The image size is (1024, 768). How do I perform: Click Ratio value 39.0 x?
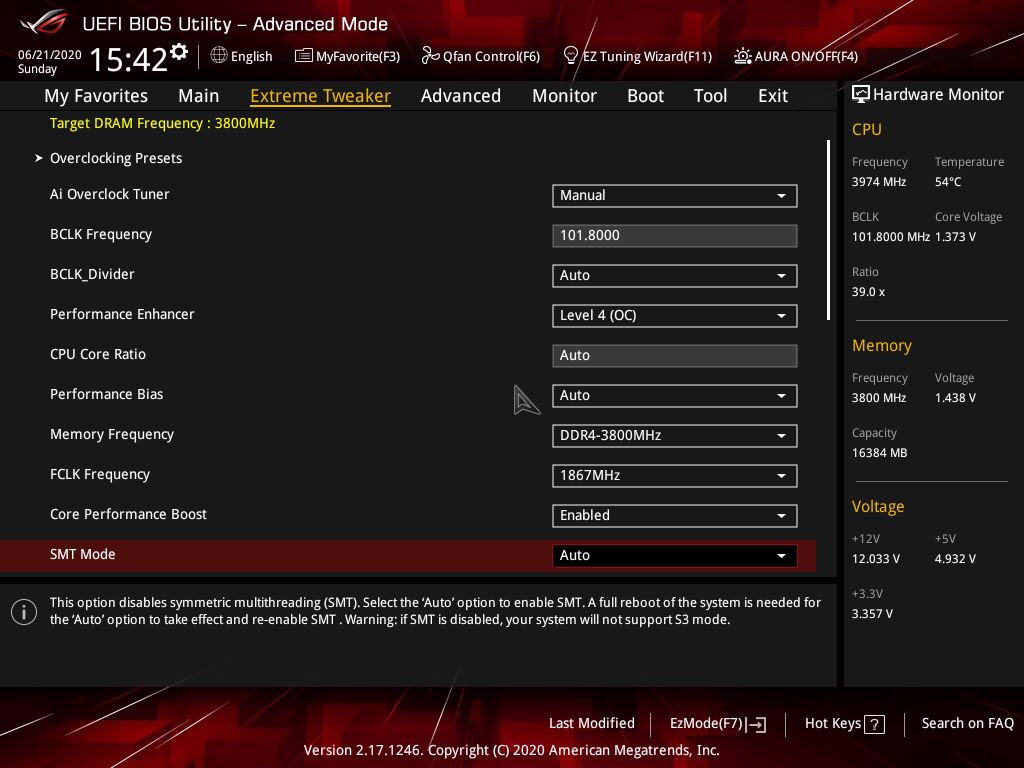tap(869, 292)
